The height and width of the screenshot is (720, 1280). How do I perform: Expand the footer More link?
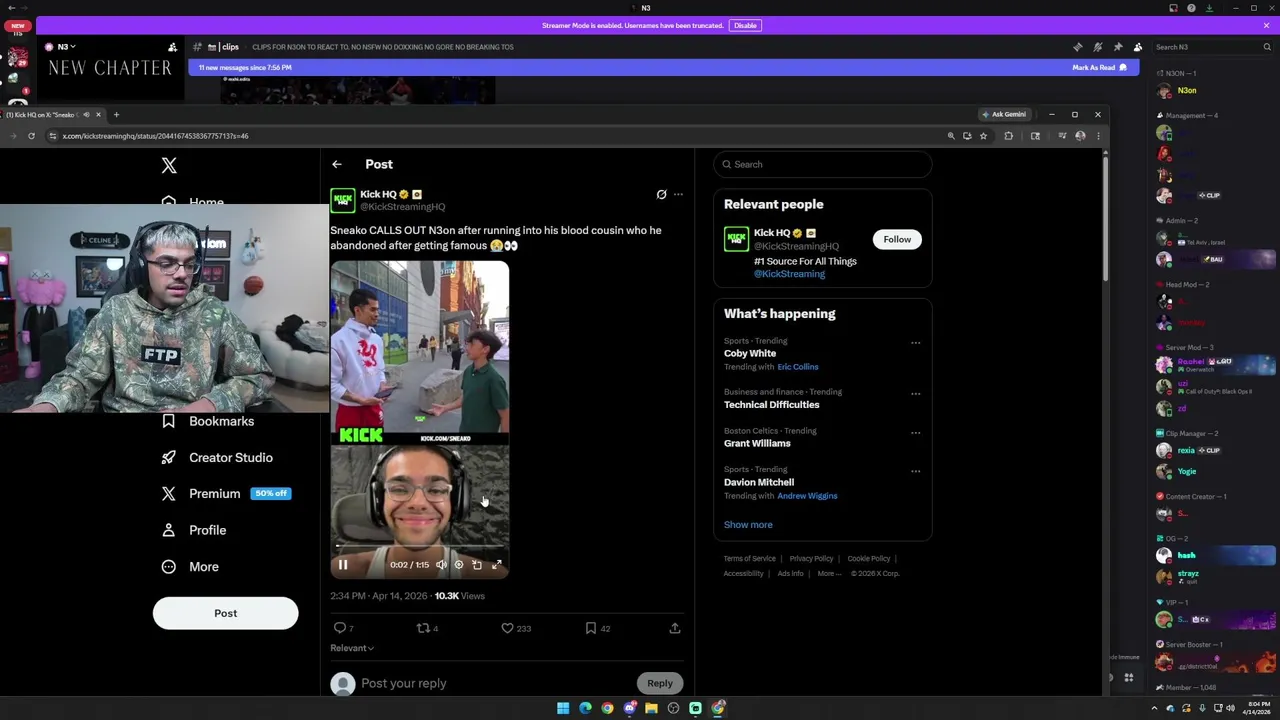[828, 574]
